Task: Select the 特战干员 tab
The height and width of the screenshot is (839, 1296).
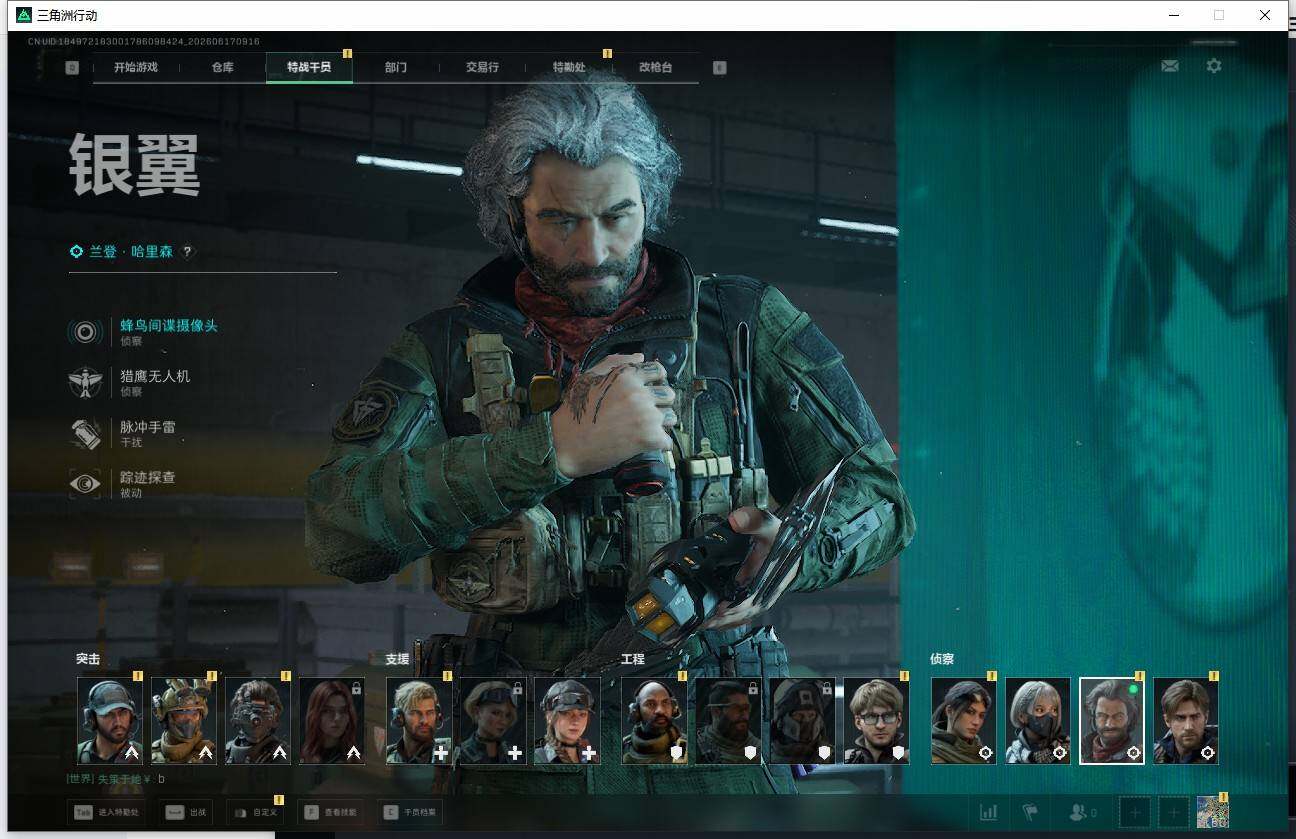Action: [x=309, y=68]
